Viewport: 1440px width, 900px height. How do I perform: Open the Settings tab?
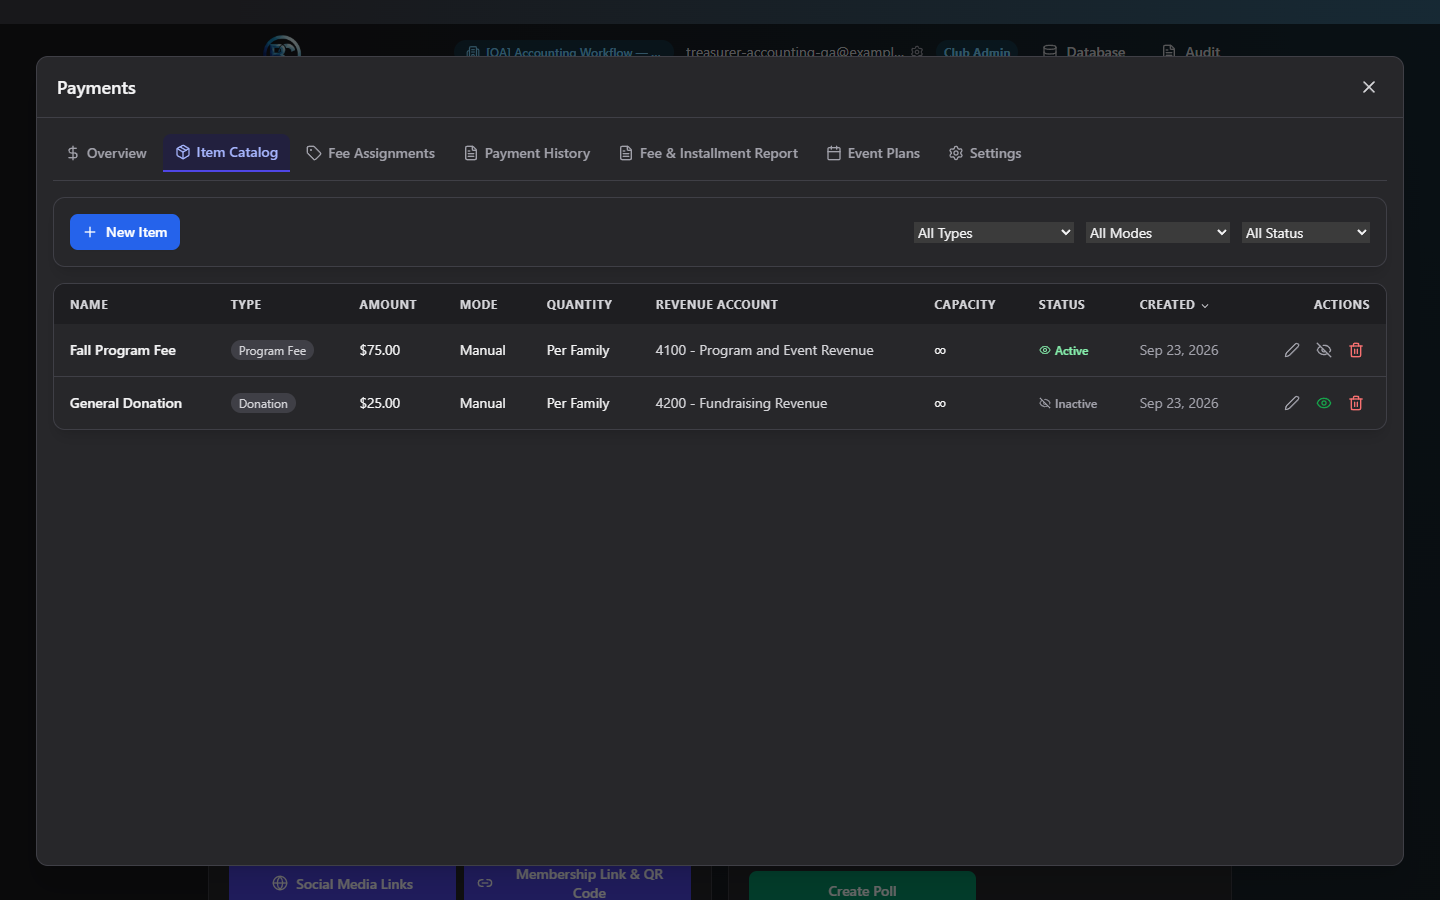tap(985, 153)
